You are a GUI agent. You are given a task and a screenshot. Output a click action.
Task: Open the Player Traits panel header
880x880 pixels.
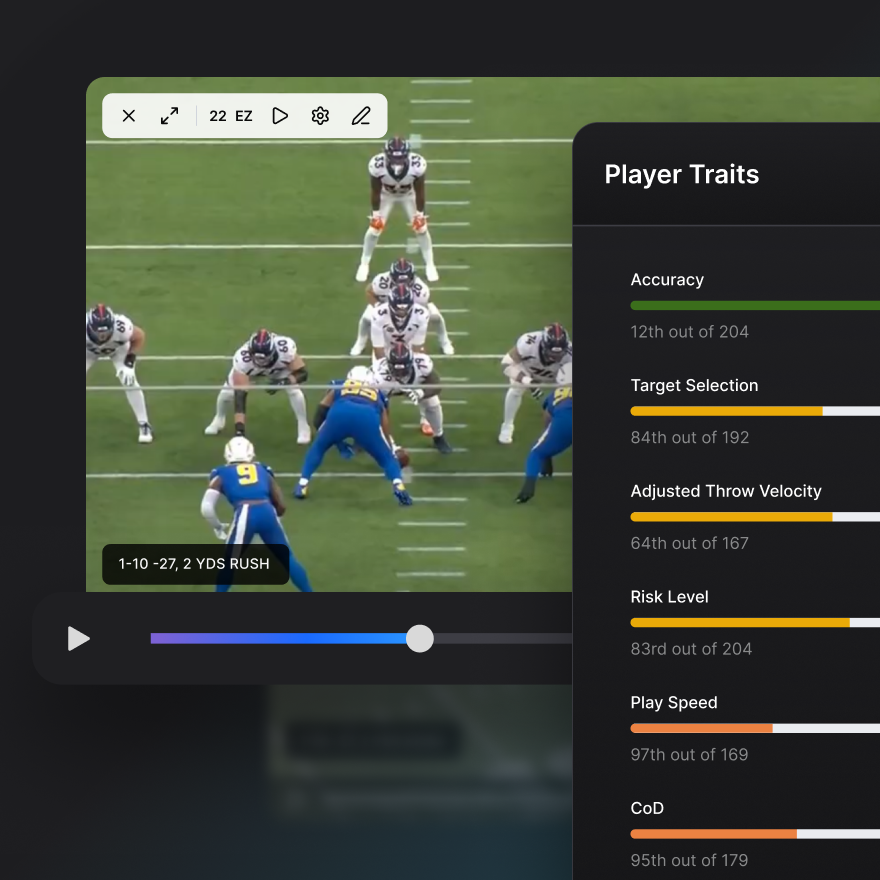pyautogui.click(x=681, y=174)
